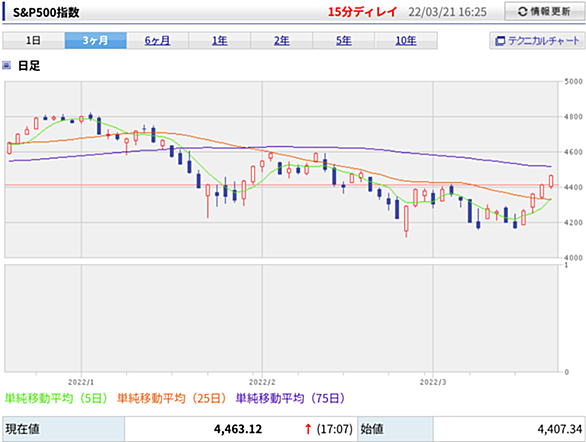Click the 情報更新 refresh button
The width and height of the screenshot is (586, 442).
tap(544, 12)
